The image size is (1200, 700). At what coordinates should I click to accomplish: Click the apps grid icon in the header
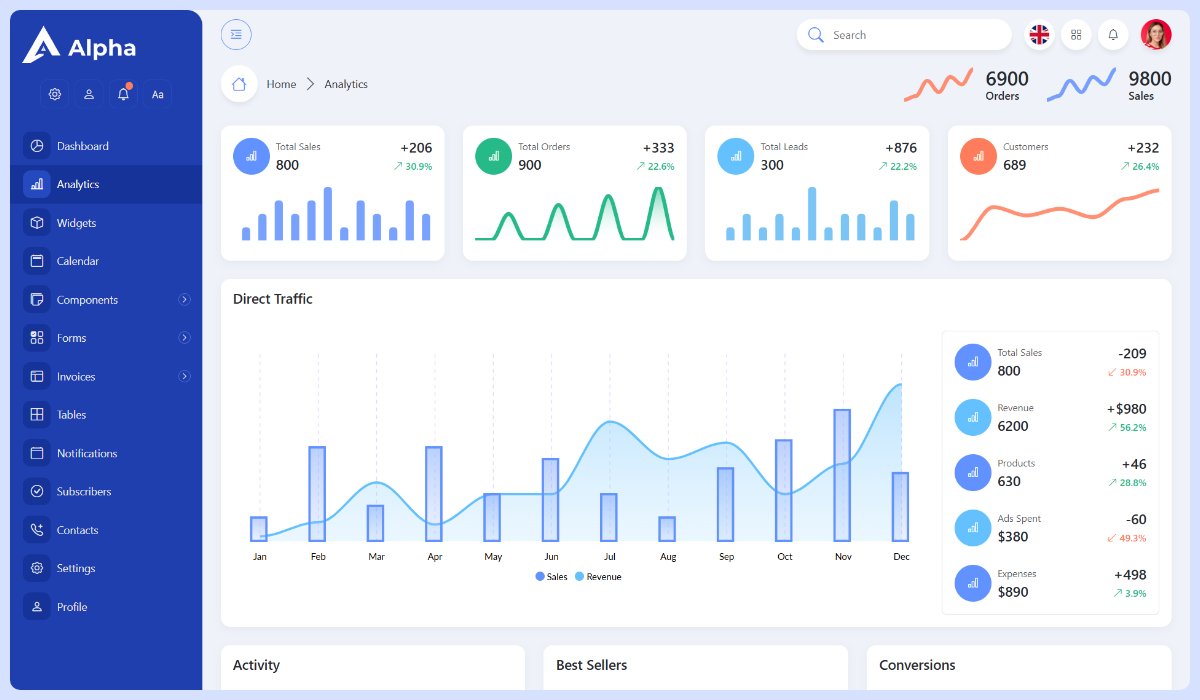(x=1076, y=34)
